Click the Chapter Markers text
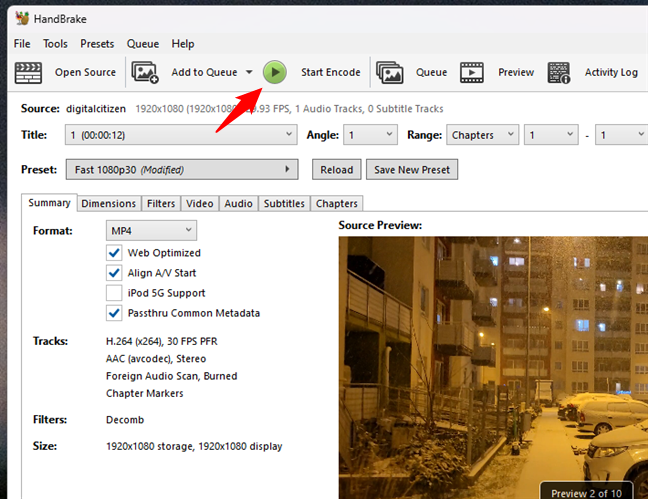This screenshot has height=499, width=648. click(145, 393)
